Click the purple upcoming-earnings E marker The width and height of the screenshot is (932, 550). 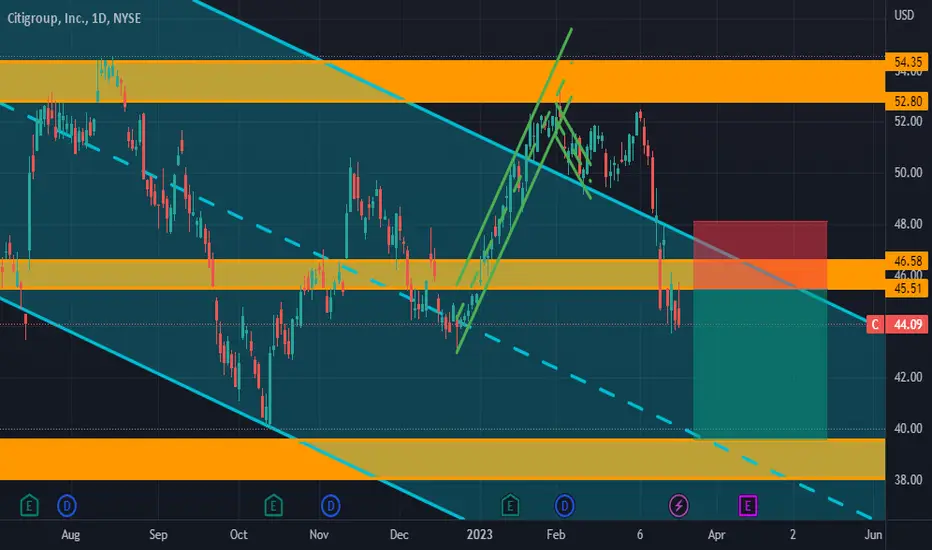point(748,506)
